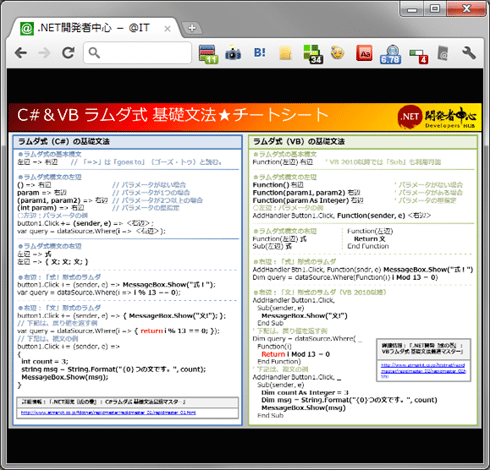Click the green grid extension with 34 badge
Image resolution: width=490 pixels, height=470 pixels.
313,54
